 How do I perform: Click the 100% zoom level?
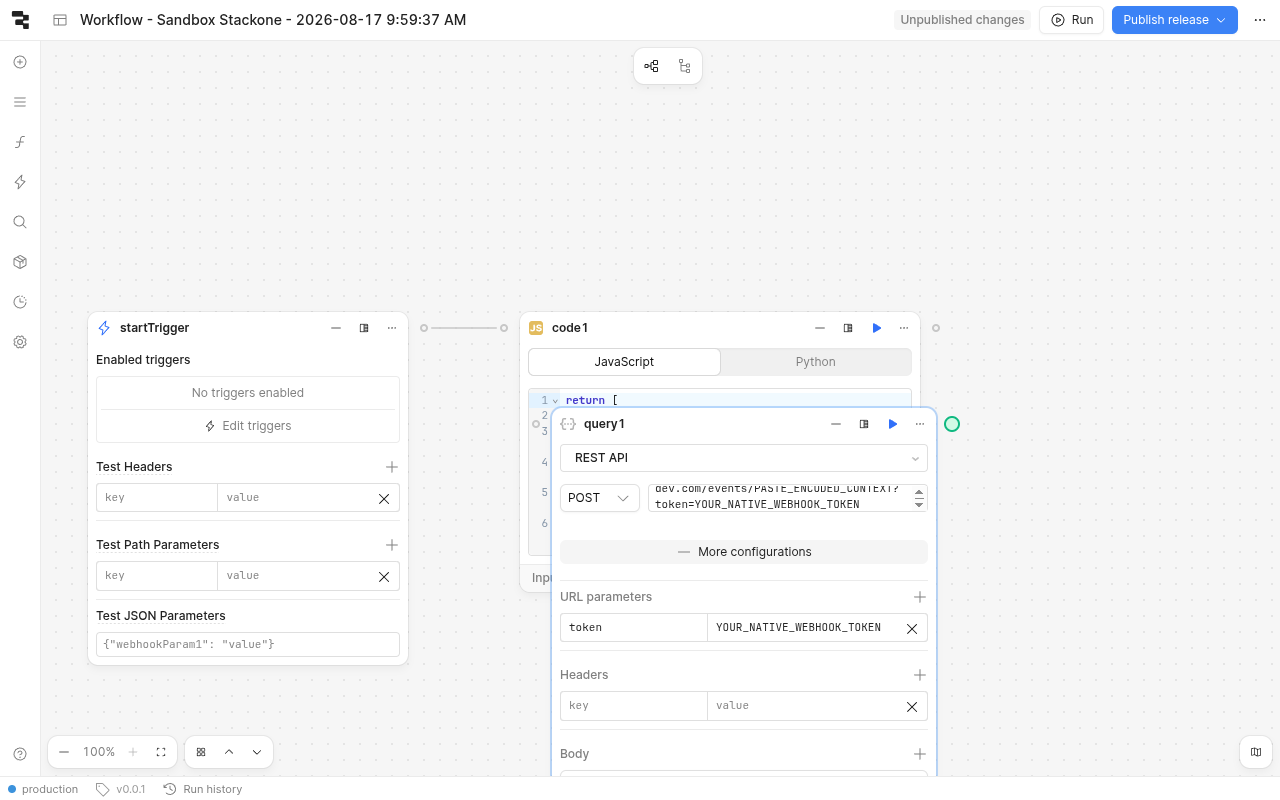click(x=99, y=752)
